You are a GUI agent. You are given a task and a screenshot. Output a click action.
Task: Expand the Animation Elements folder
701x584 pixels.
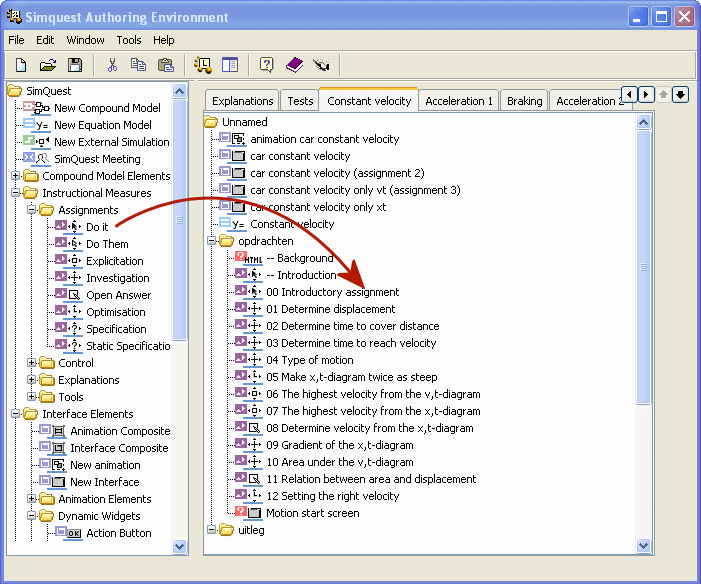[32, 499]
